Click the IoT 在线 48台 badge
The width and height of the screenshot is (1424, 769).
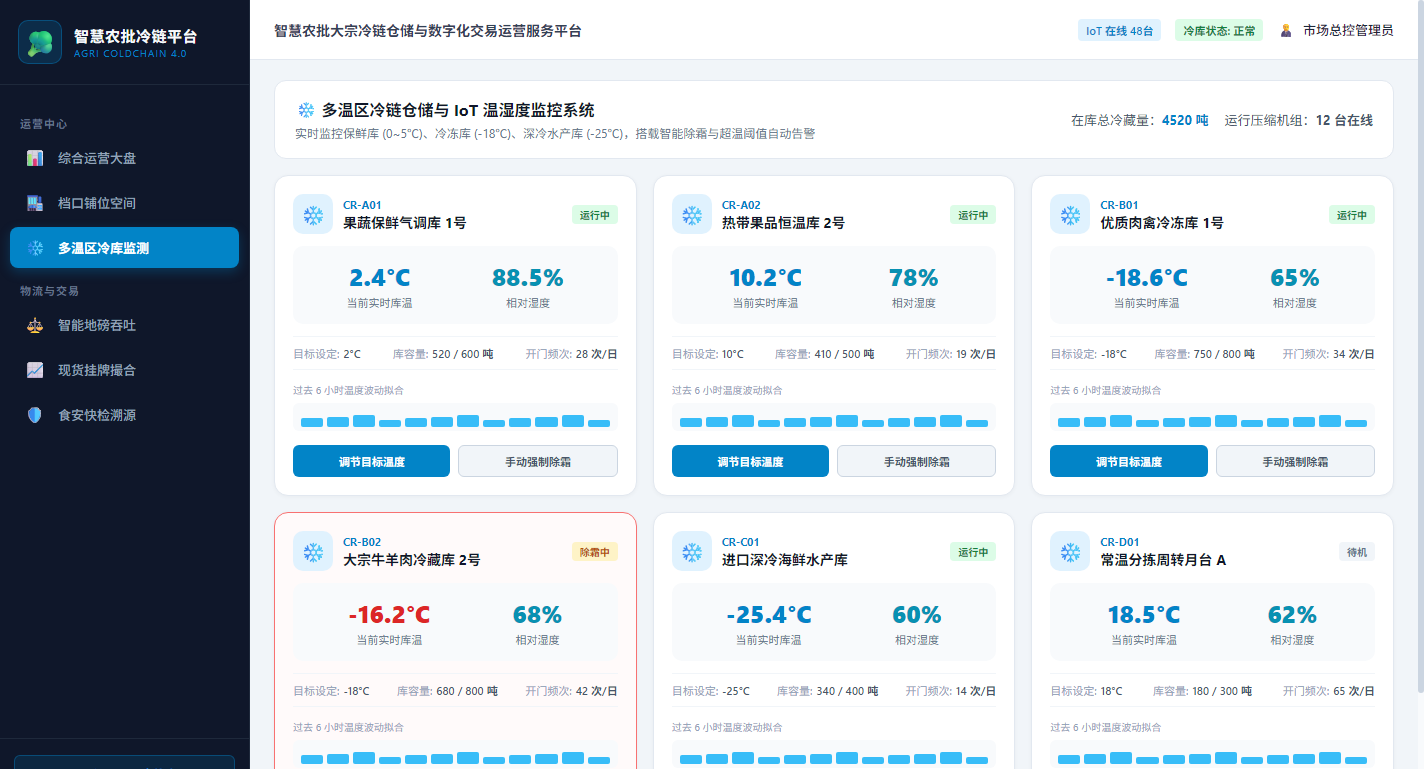1119,31
